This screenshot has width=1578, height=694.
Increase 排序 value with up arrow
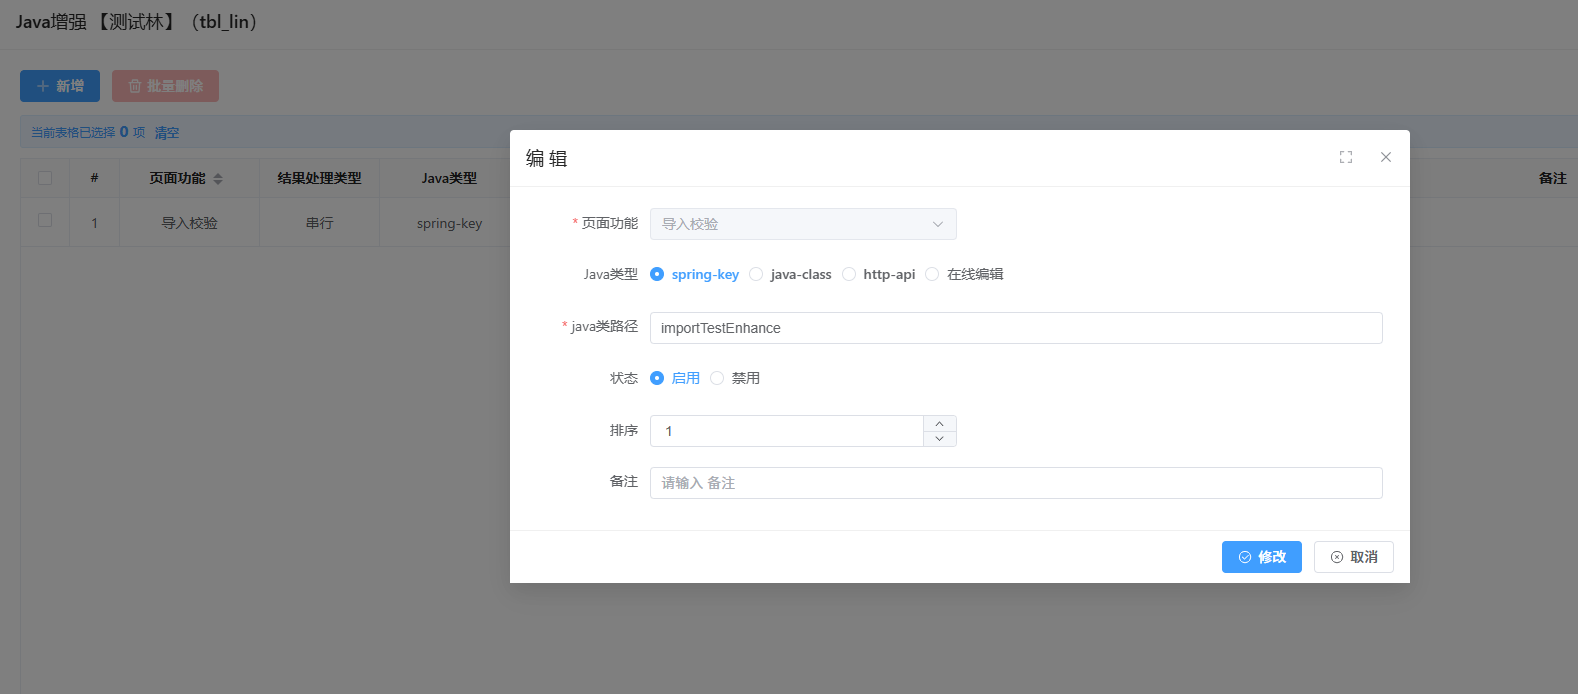point(939,424)
